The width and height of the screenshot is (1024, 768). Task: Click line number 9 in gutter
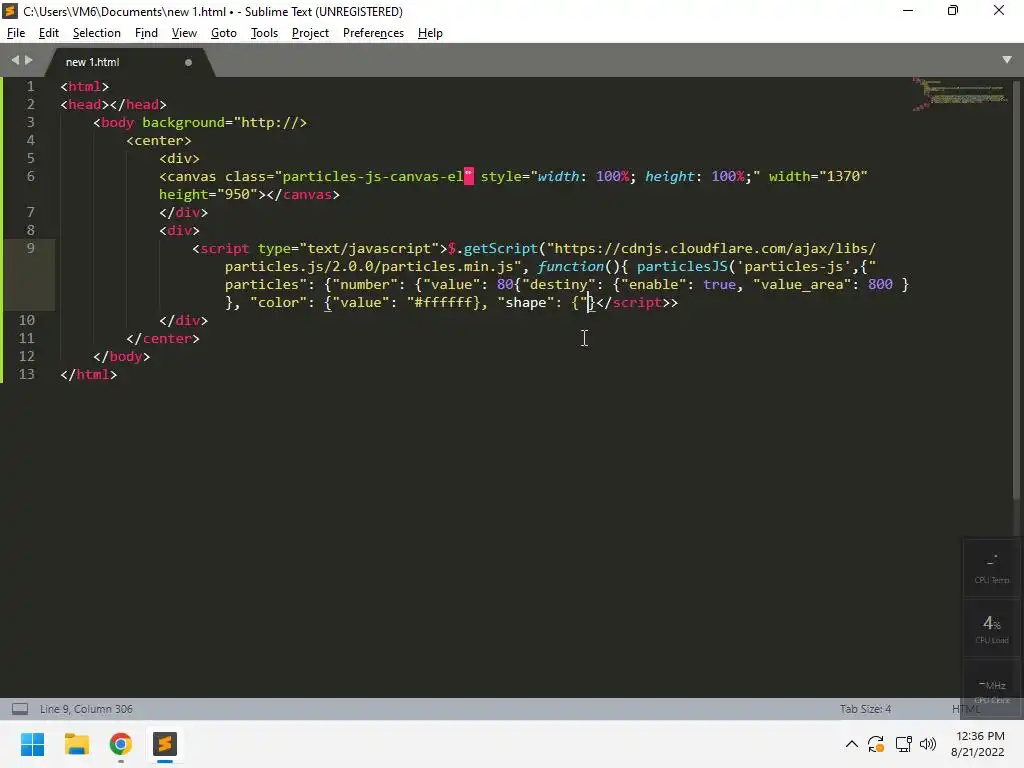coord(30,248)
